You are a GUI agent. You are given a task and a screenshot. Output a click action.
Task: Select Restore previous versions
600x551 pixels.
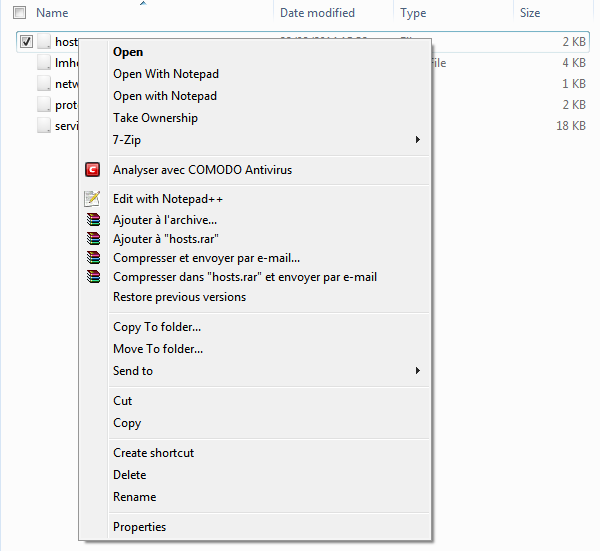pyautogui.click(x=179, y=297)
